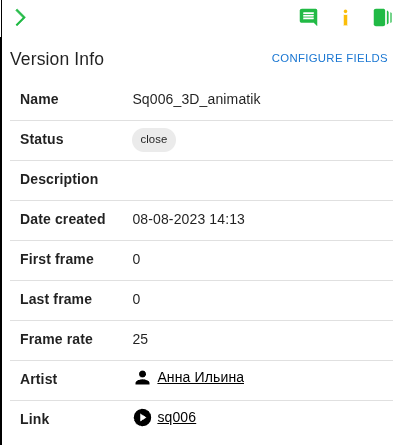This screenshot has height=445, width=398.
Task: Select the Frame rate value 25
Action: pyautogui.click(x=140, y=339)
